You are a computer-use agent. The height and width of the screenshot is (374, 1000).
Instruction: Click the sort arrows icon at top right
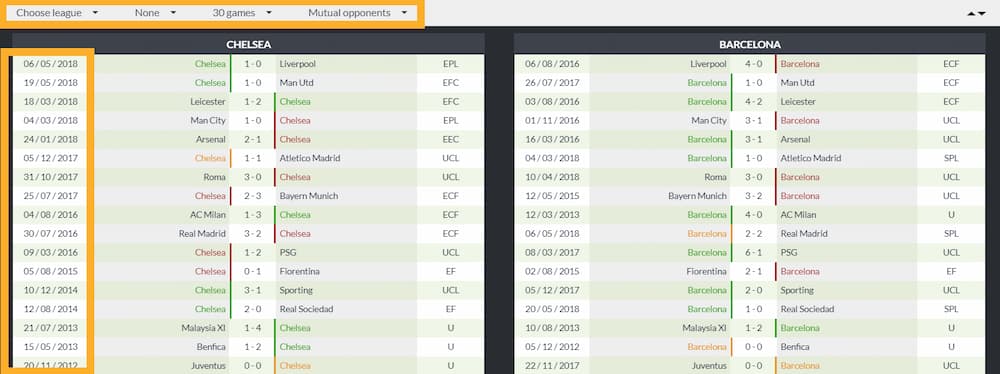[976, 13]
